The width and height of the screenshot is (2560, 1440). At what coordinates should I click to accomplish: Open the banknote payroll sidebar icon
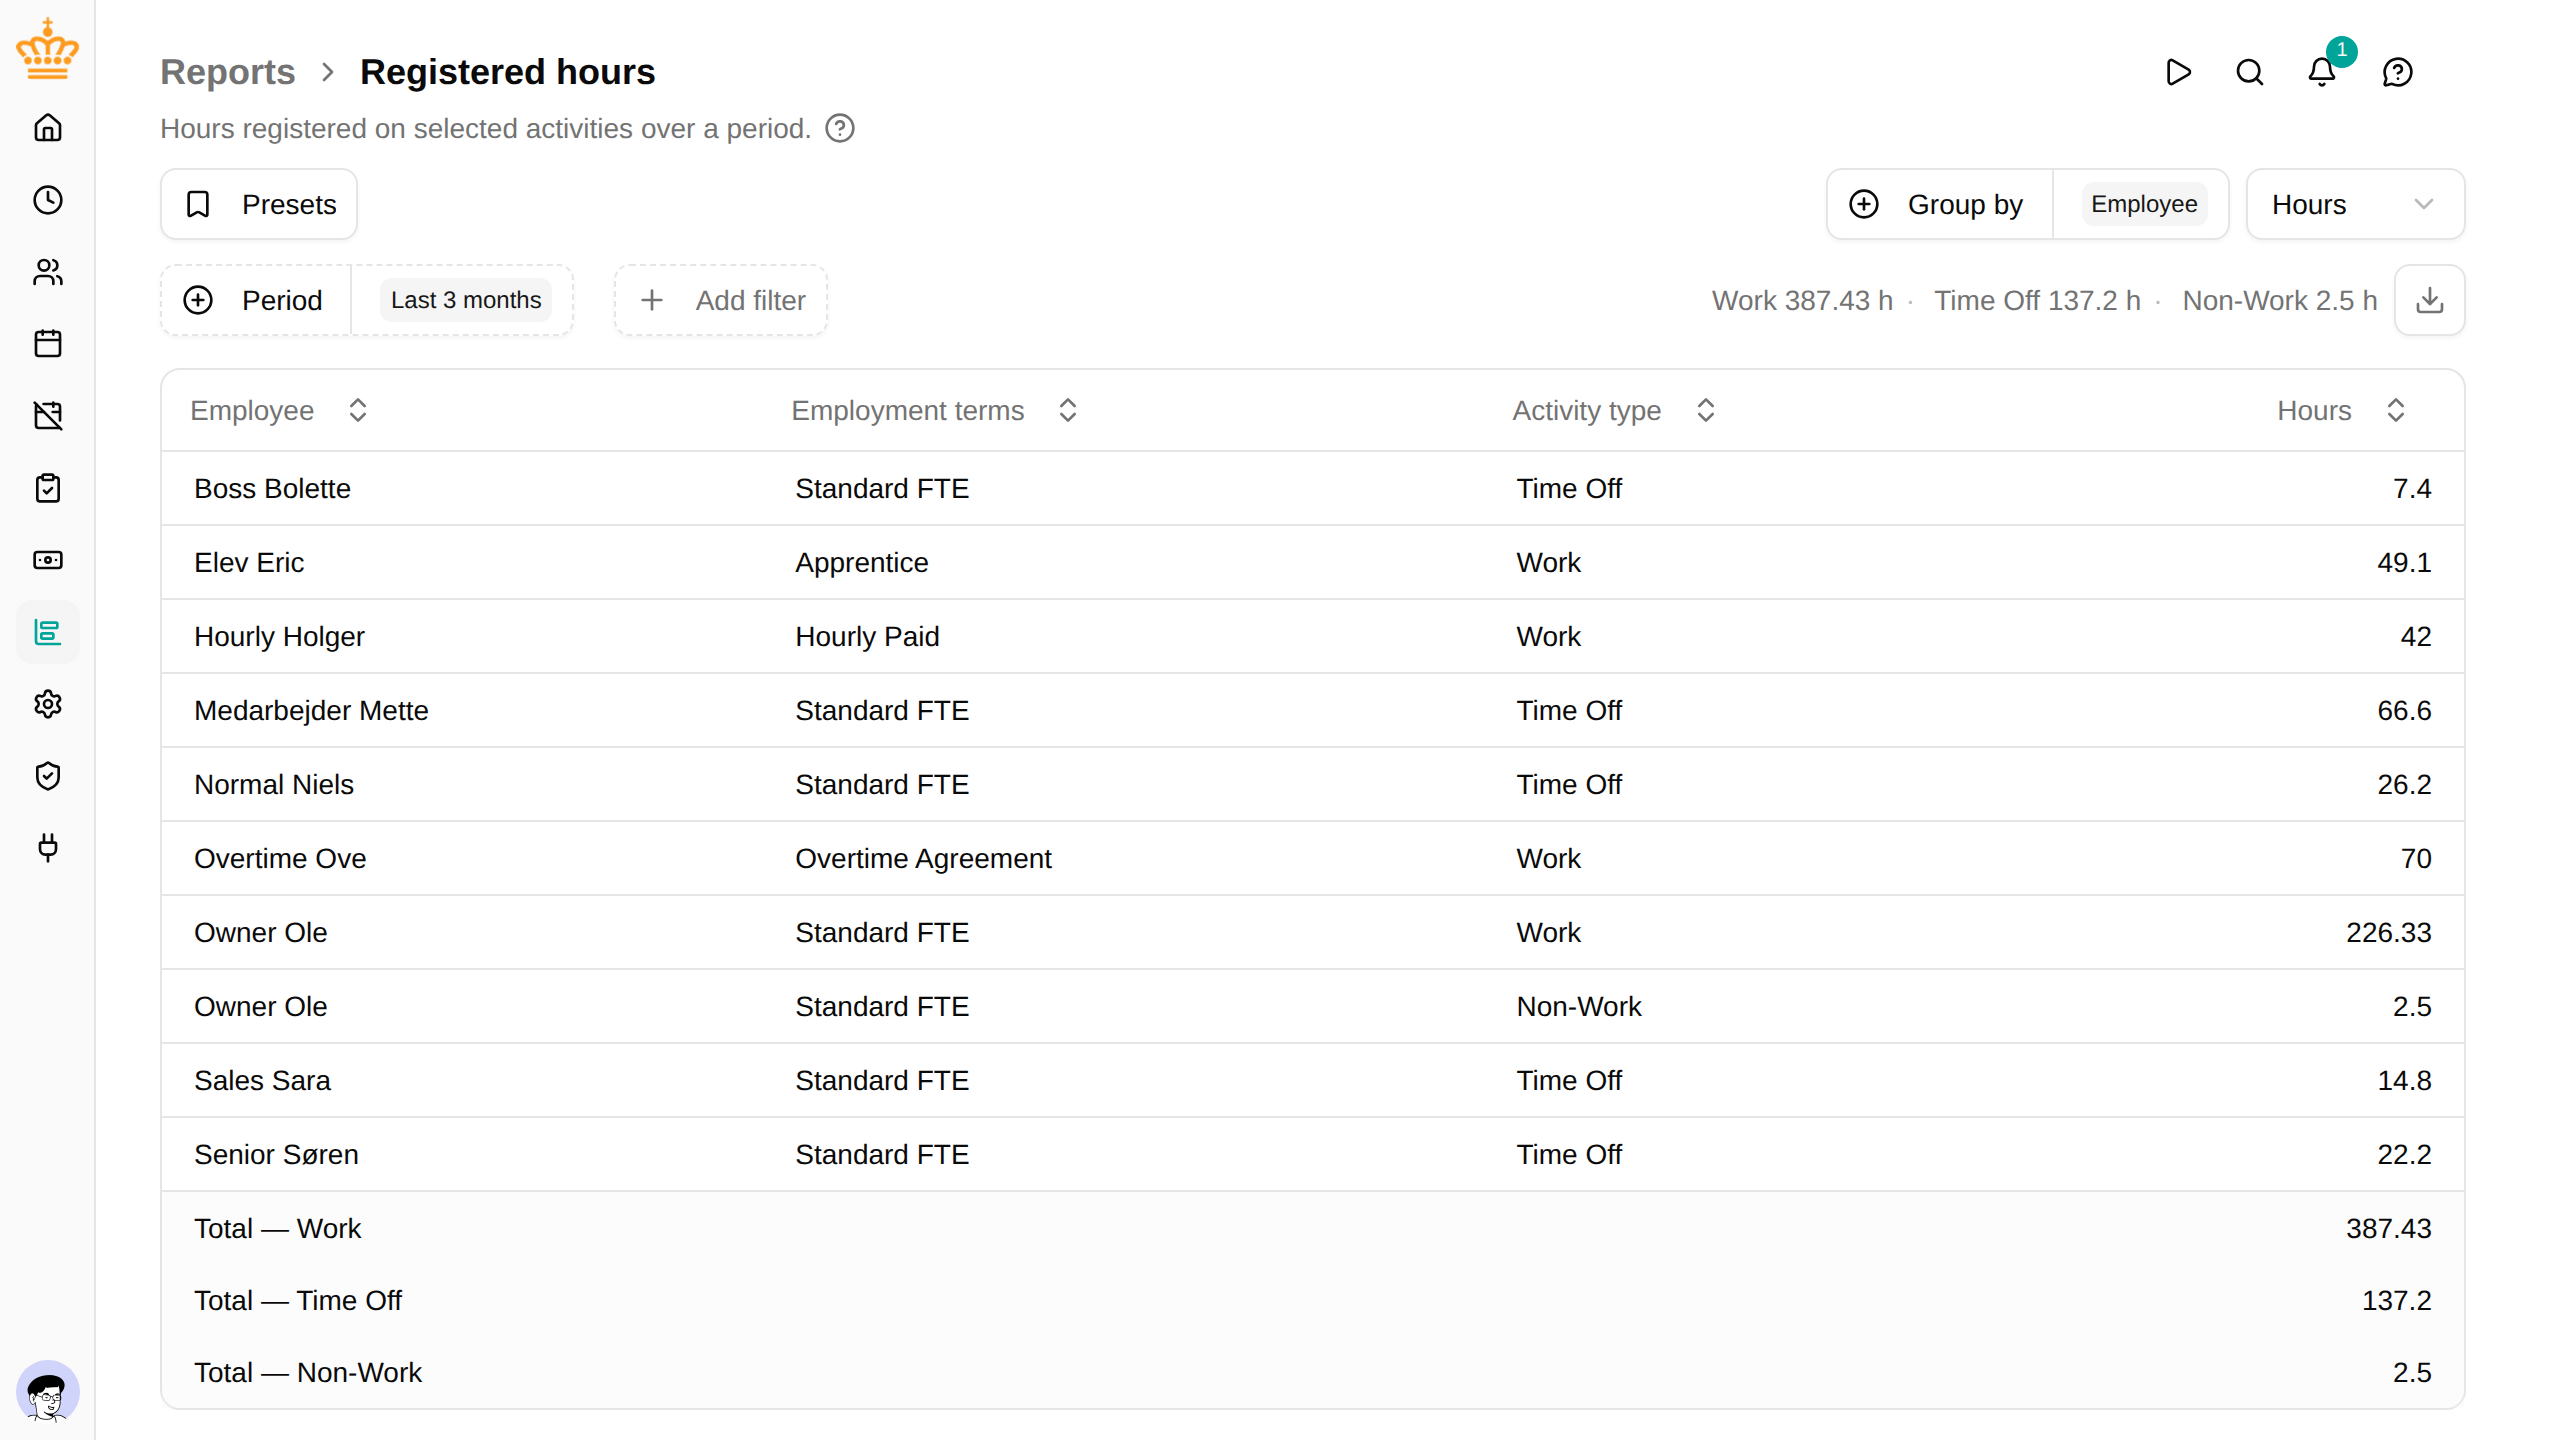[x=47, y=560]
